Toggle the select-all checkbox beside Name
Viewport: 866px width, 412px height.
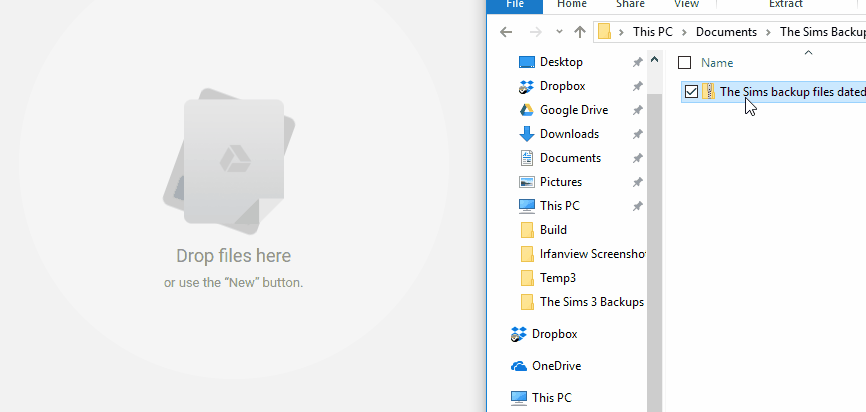point(684,62)
